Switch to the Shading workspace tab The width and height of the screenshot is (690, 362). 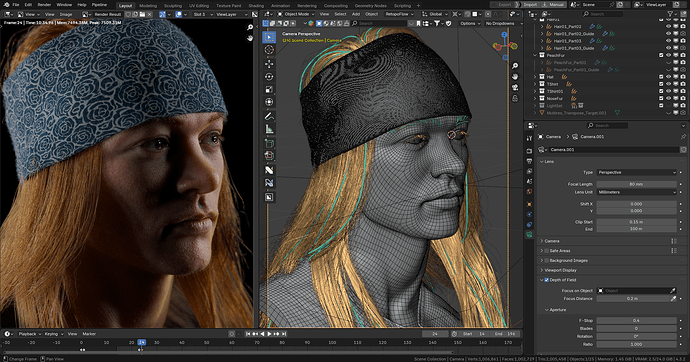pos(256,6)
